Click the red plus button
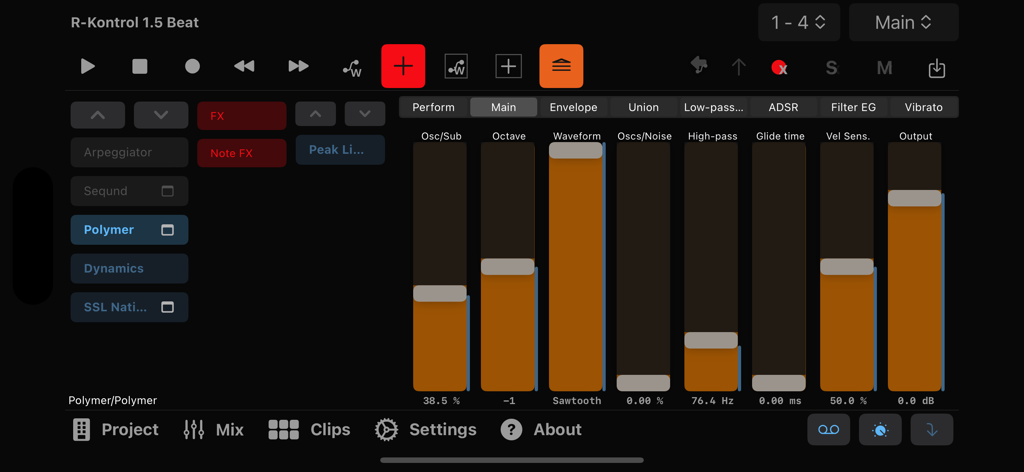1024x472 pixels. (404, 66)
